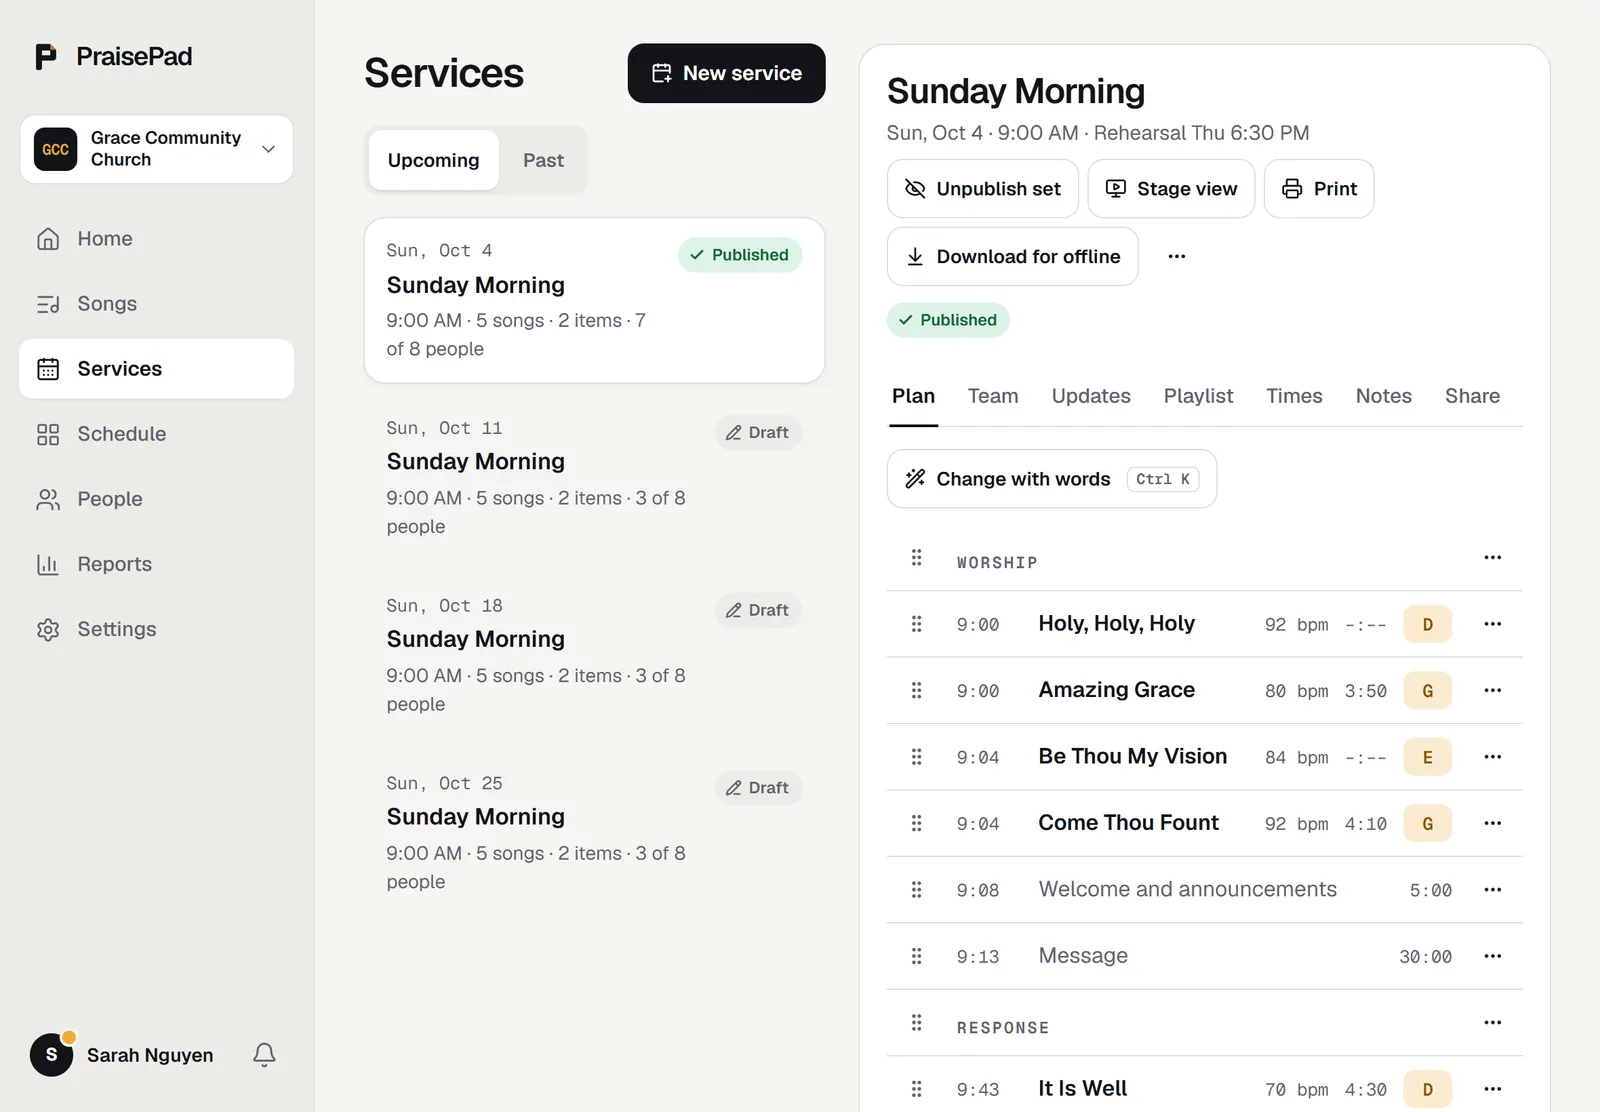
Task: Click the drag handle for WORSHIP section
Action: click(x=916, y=558)
